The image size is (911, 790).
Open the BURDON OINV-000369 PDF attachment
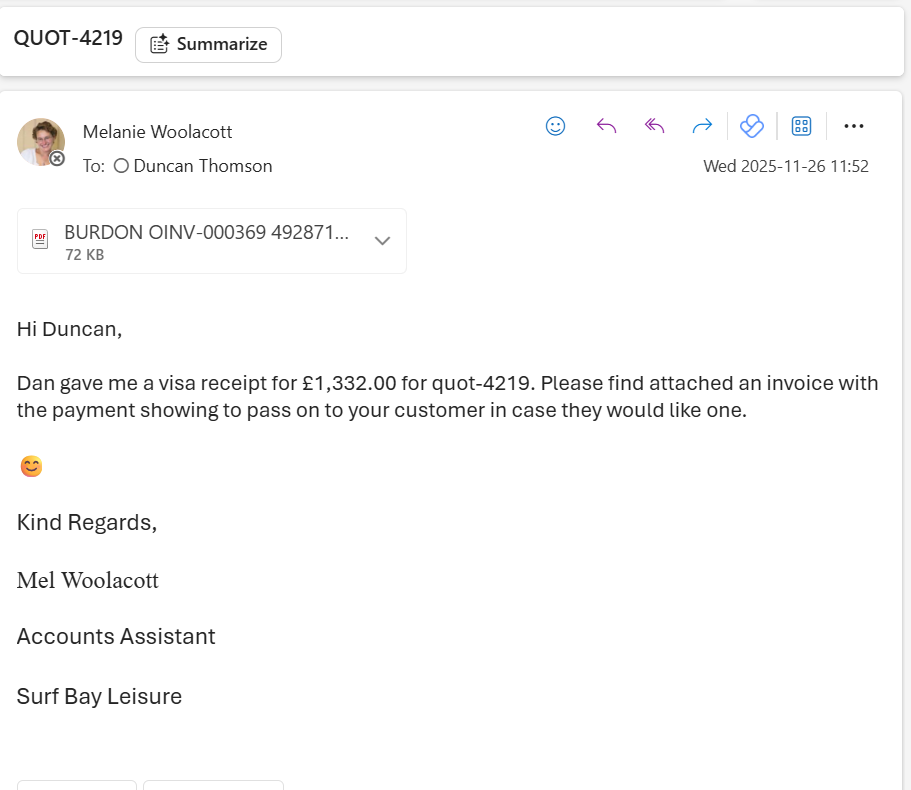point(206,233)
